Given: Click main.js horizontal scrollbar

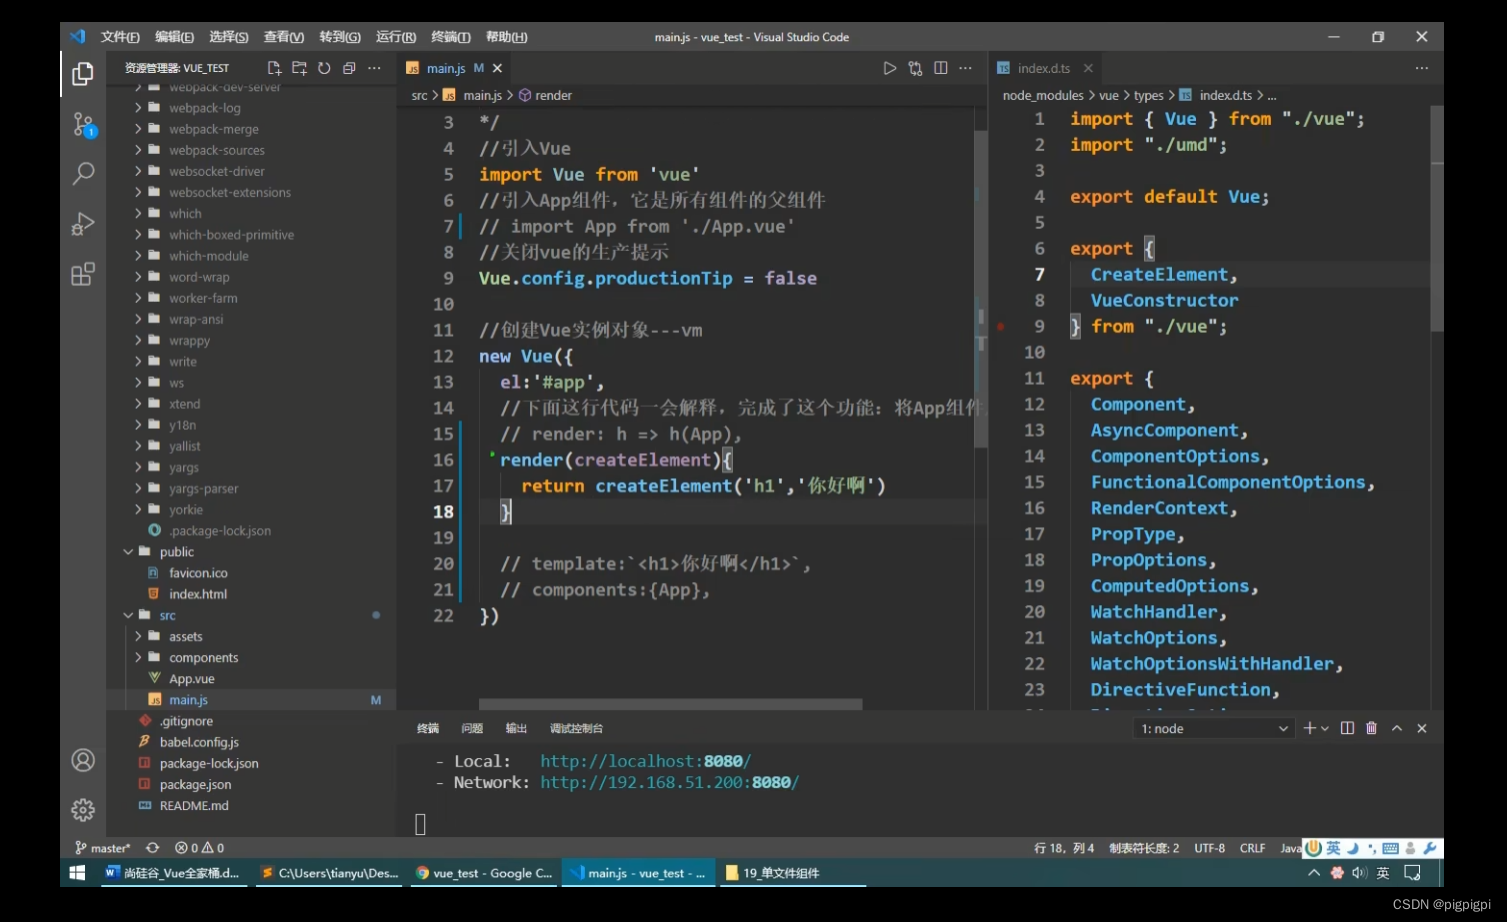Looking at the screenshot, I should (x=670, y=704).
